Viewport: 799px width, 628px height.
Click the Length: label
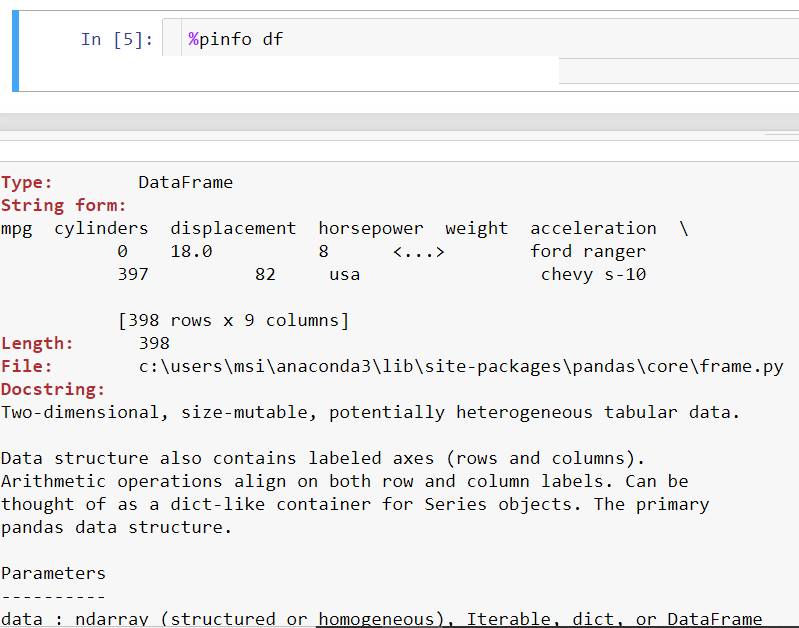coord(37,344)
